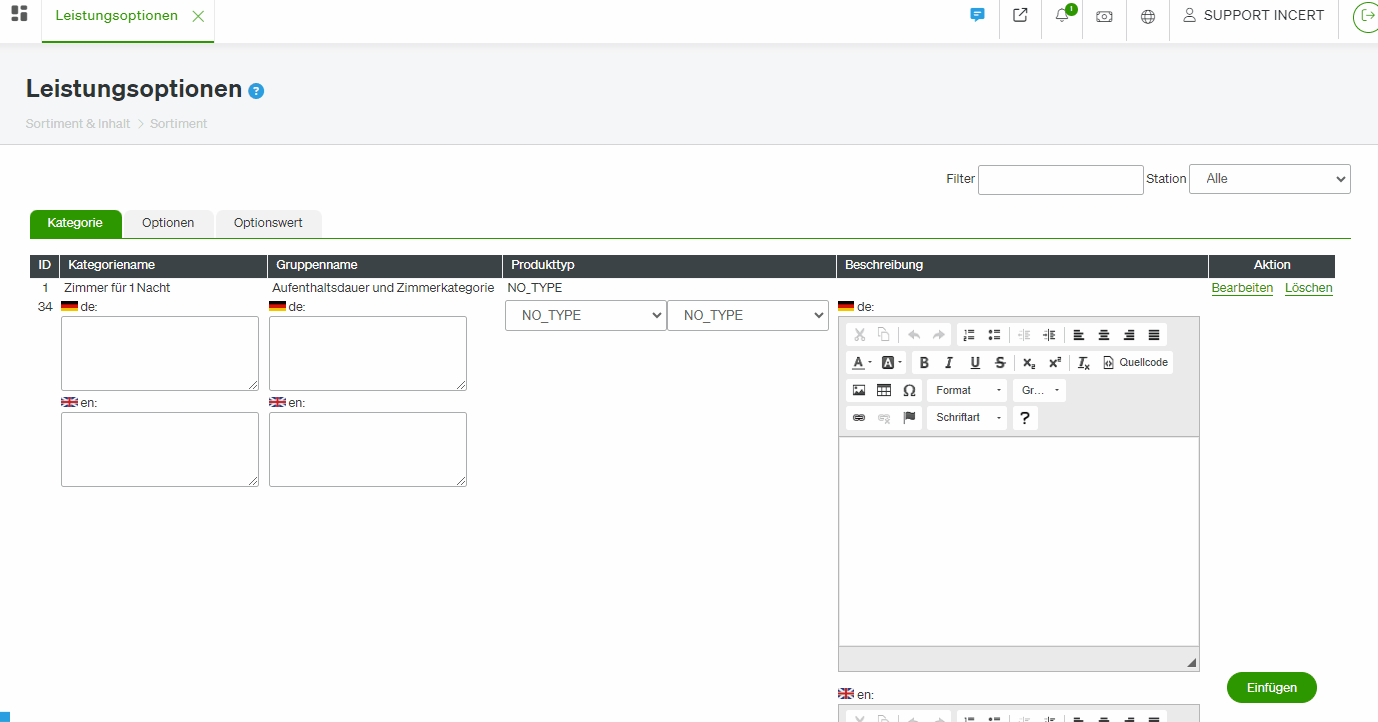1378x722 pixels.
Task: Insert an anchor with the flag icon
Action: coord(909,417)
